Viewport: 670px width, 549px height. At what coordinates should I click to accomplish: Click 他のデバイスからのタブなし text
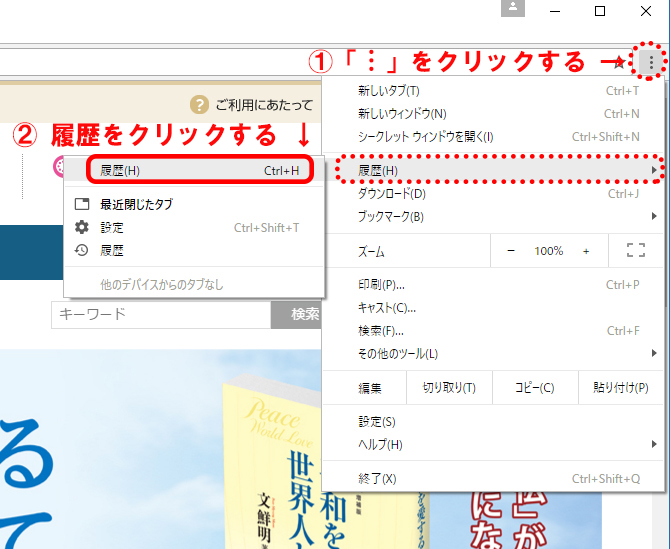tap(162, 285)
